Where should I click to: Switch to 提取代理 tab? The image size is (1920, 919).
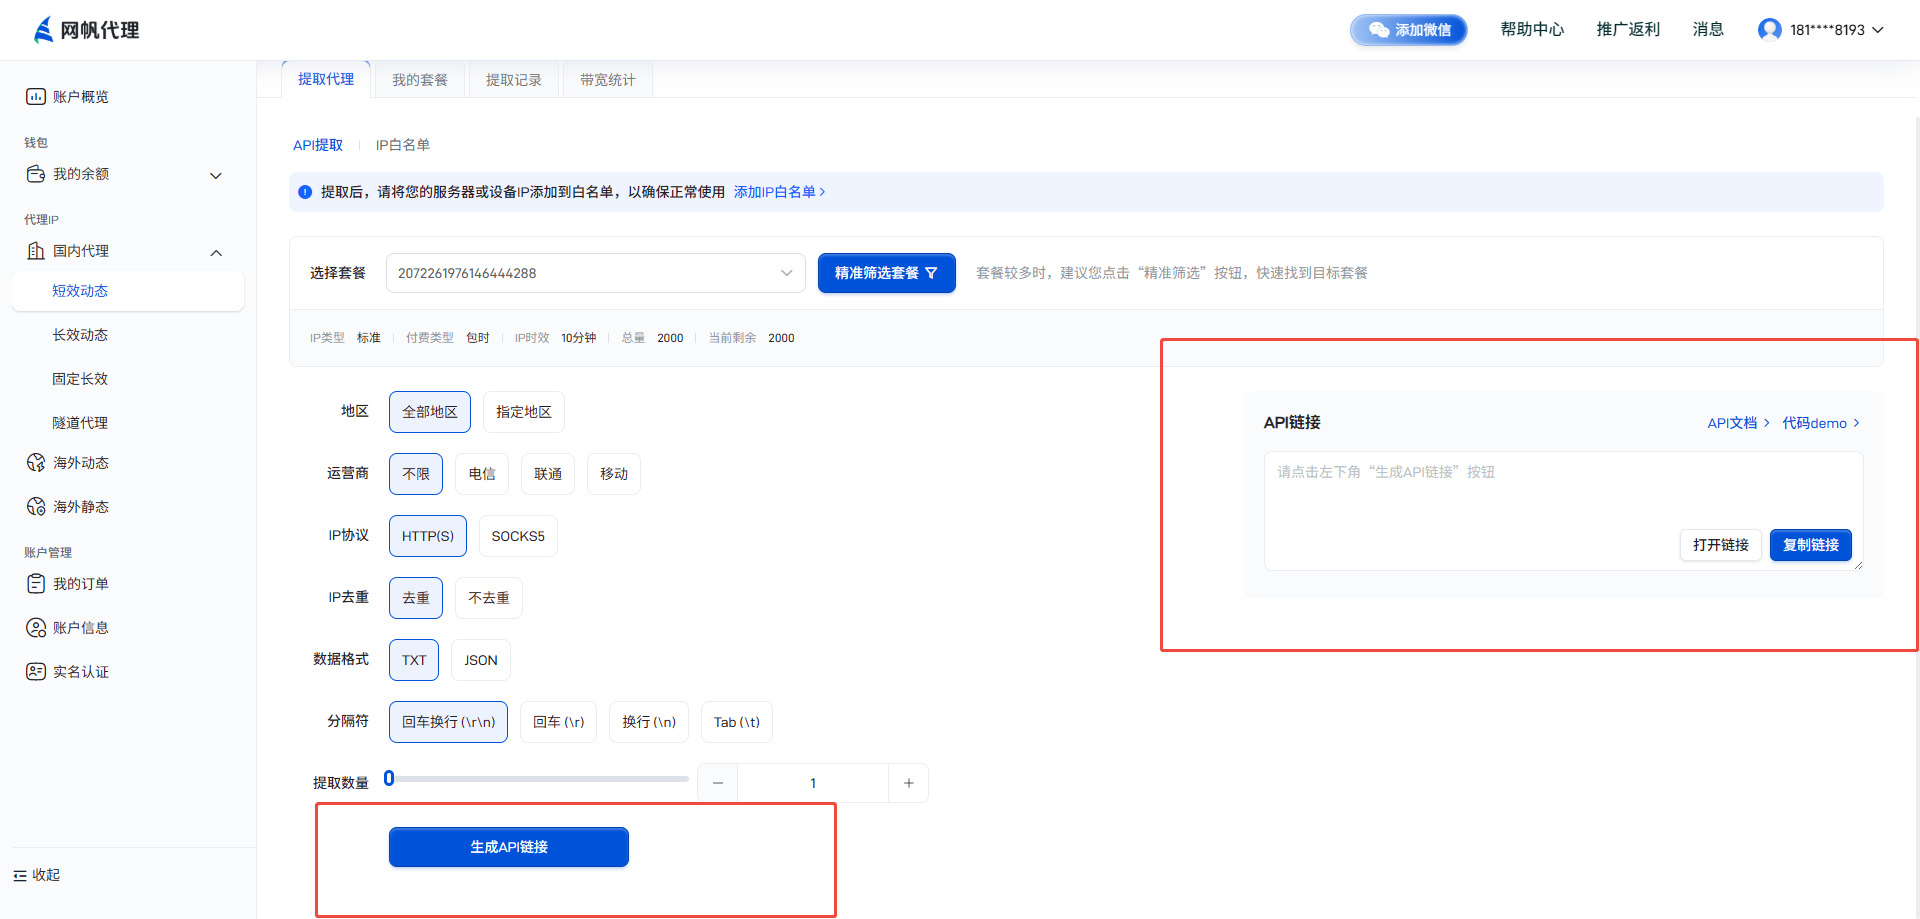[326, 79]
